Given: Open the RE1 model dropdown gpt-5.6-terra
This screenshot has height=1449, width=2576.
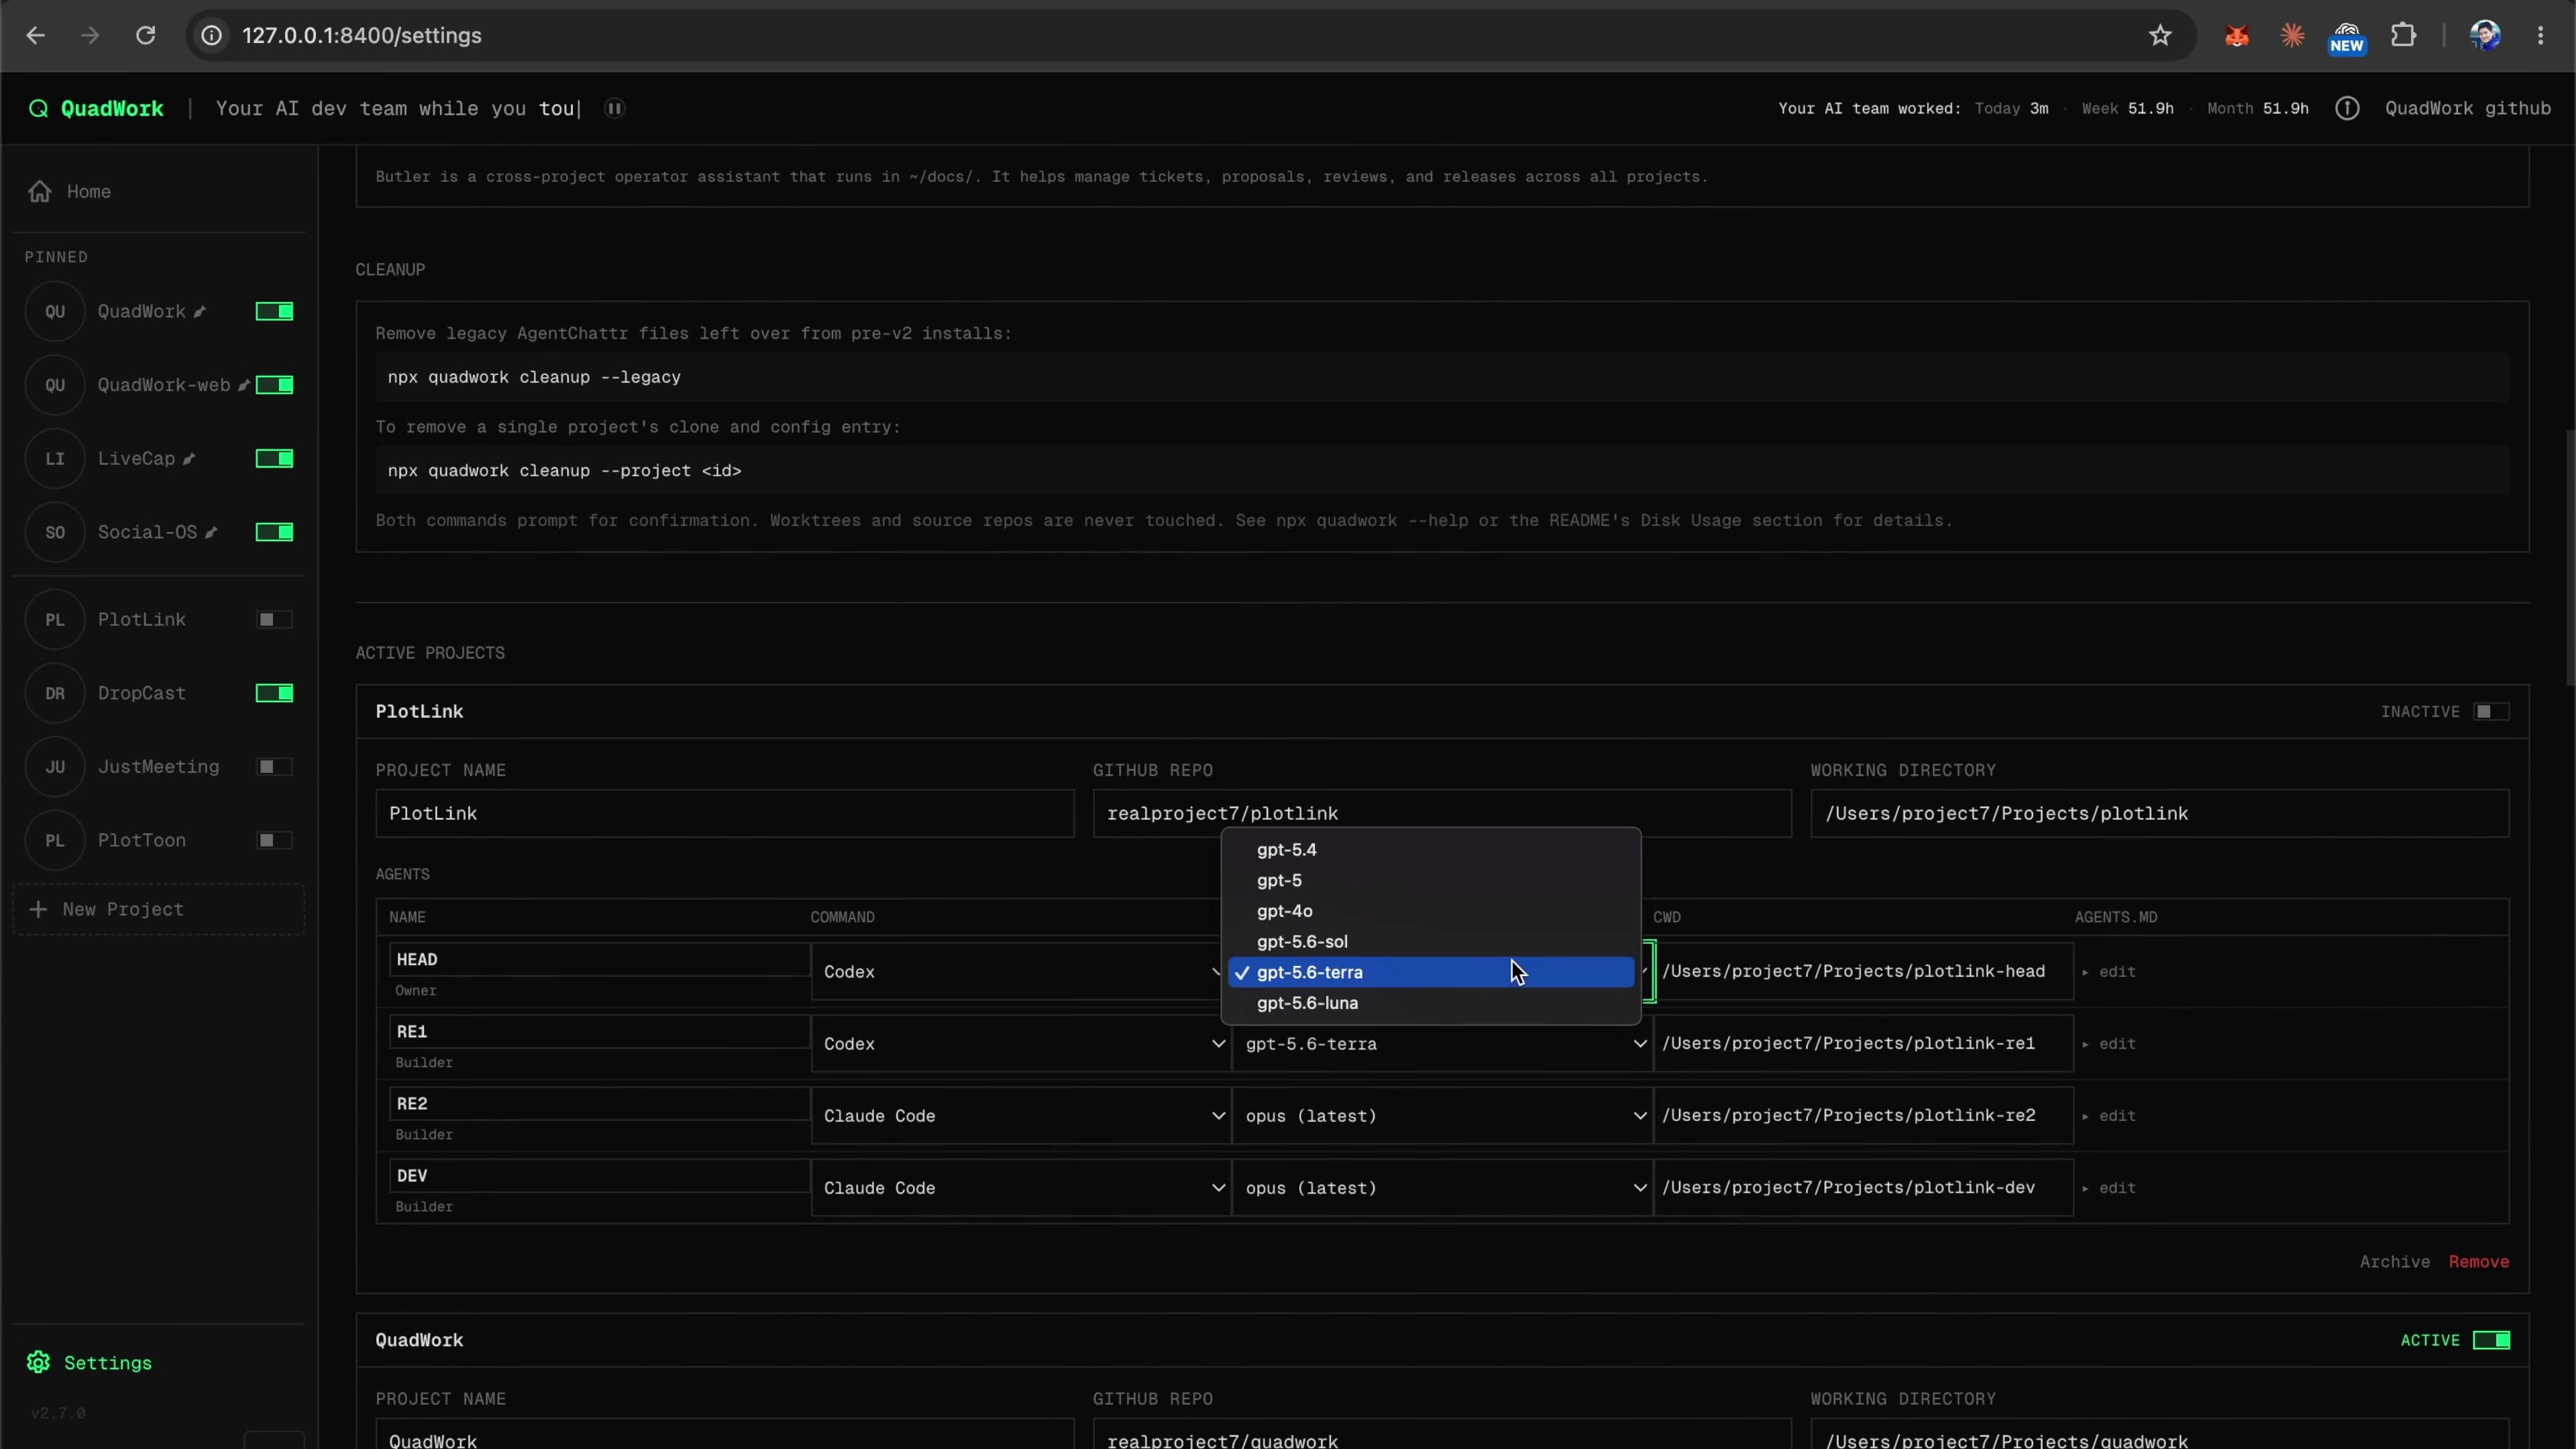Looking at the screenshot, I should coord(1442,1043).
